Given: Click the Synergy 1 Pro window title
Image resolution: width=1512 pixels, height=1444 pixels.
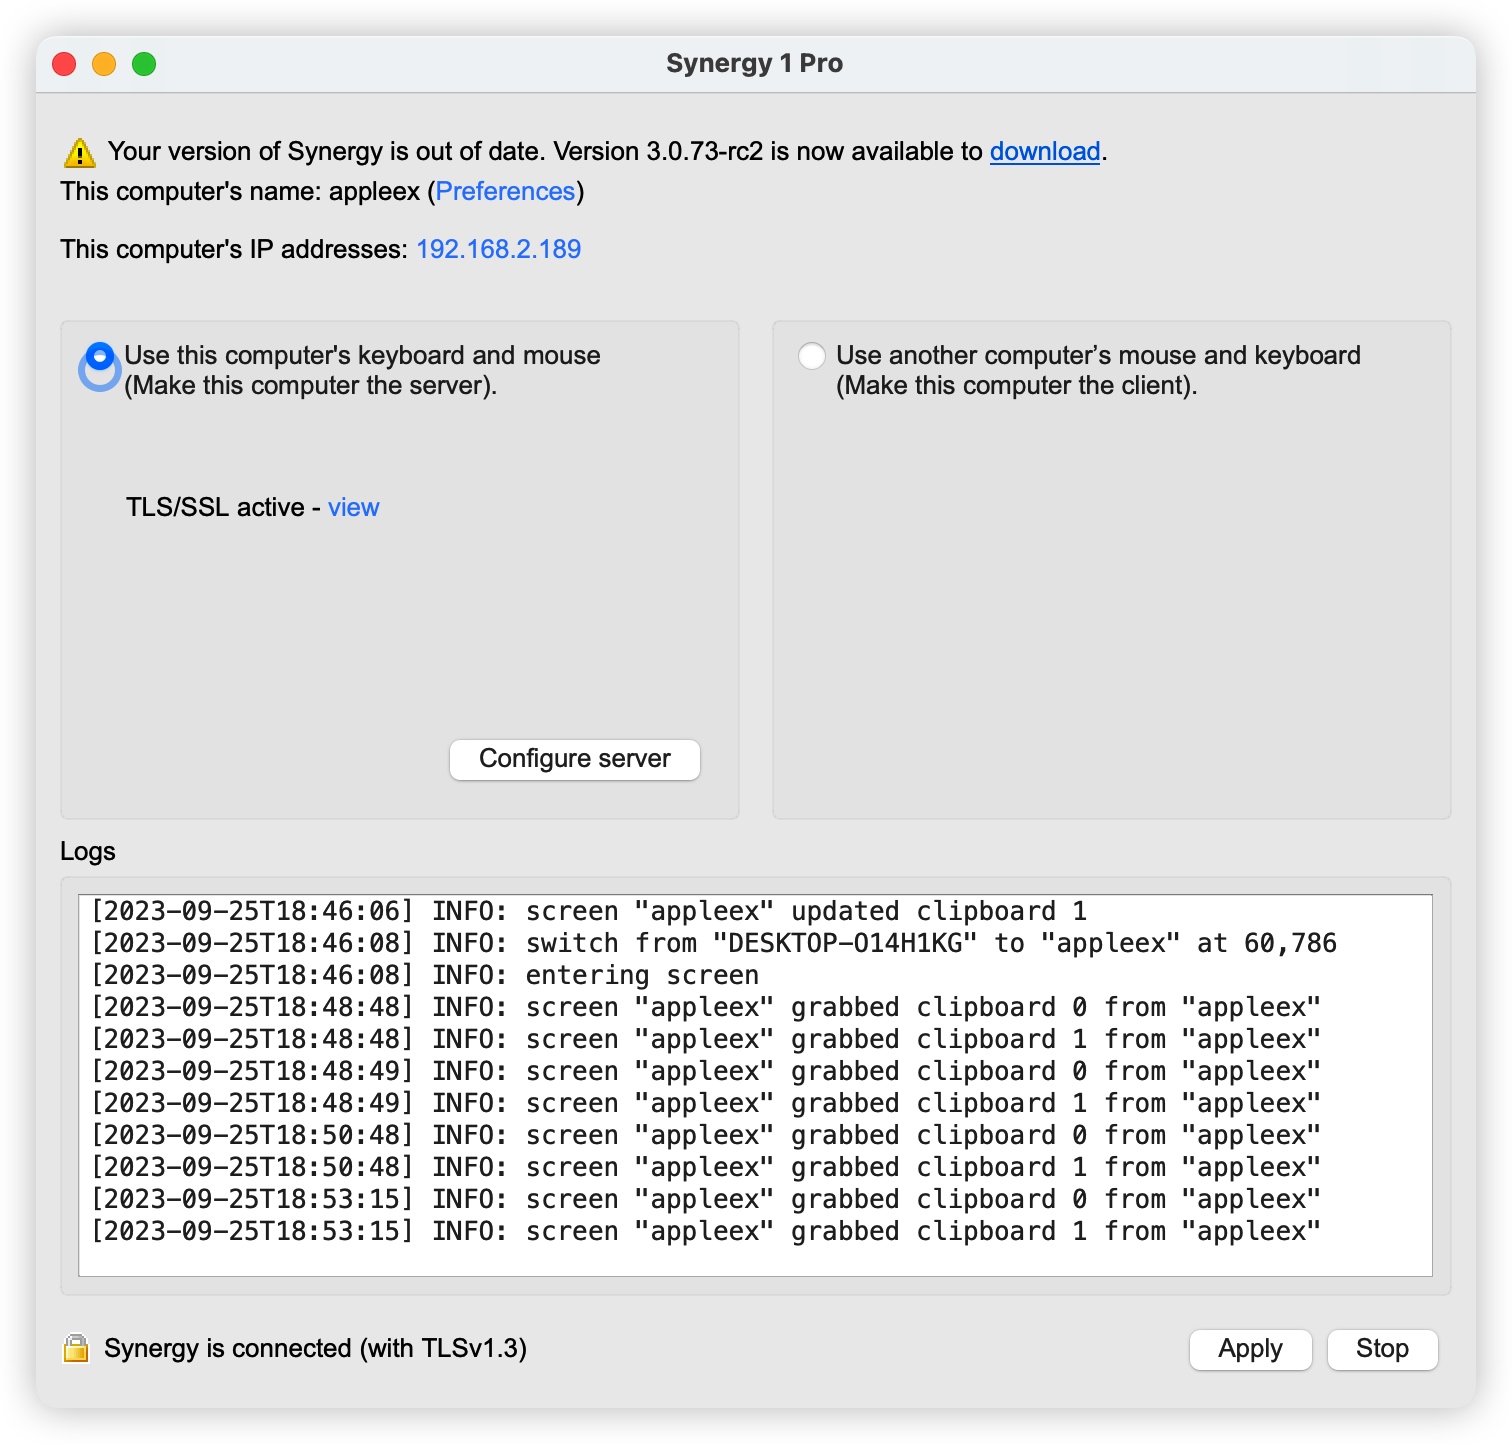Looking at the screenshot, I should [x=755, y=63].
